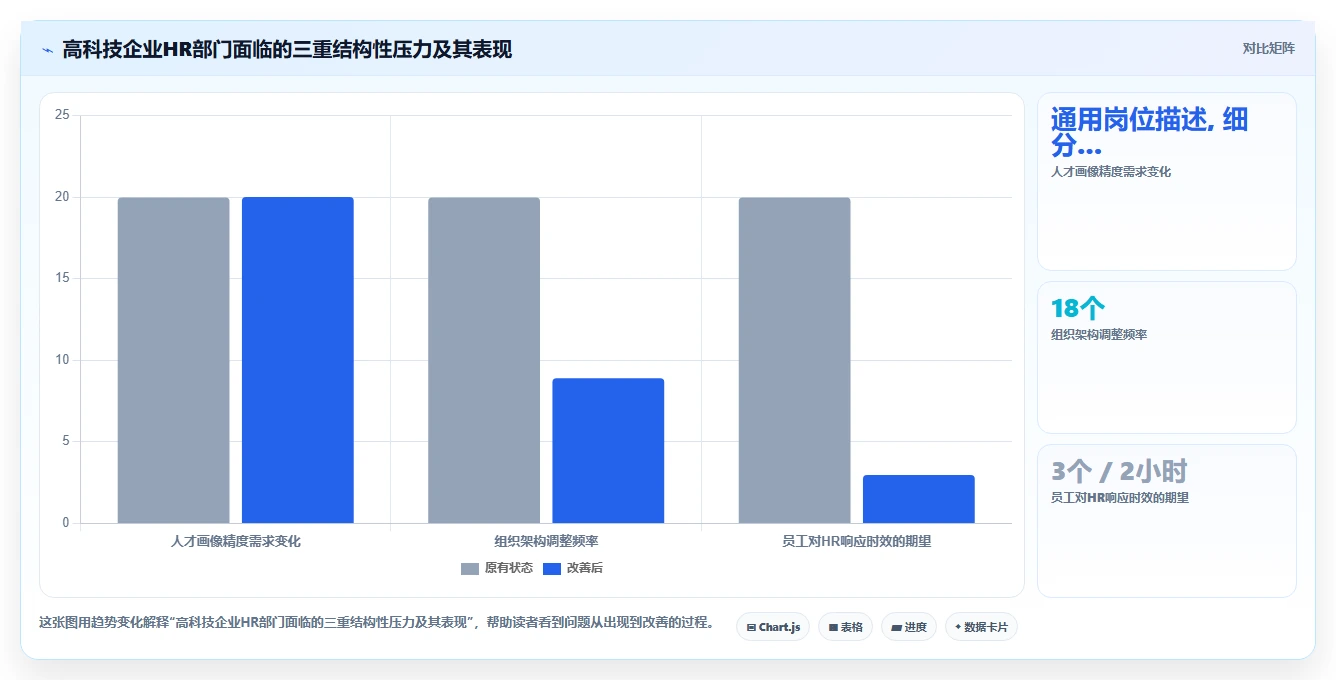Click the icon inside the 表格 tag
1336x680 pixels.
click(x=833, y=628)
